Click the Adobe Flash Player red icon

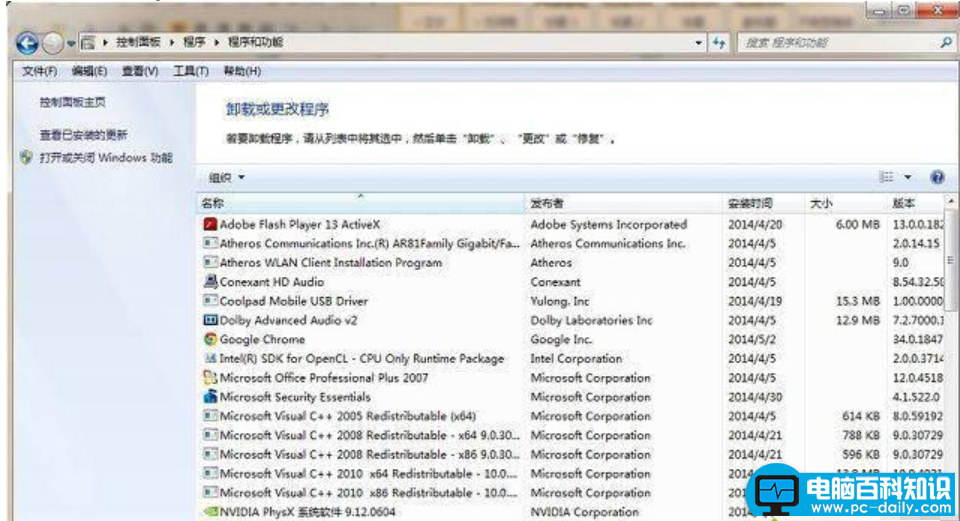point(210,224)
